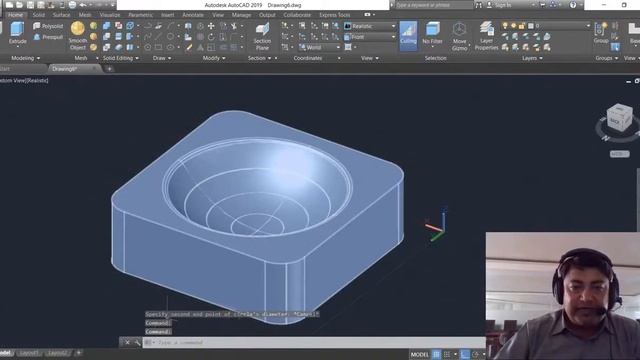Open the World UCS dropdown
640x360 pixels.
pos(320,47)
